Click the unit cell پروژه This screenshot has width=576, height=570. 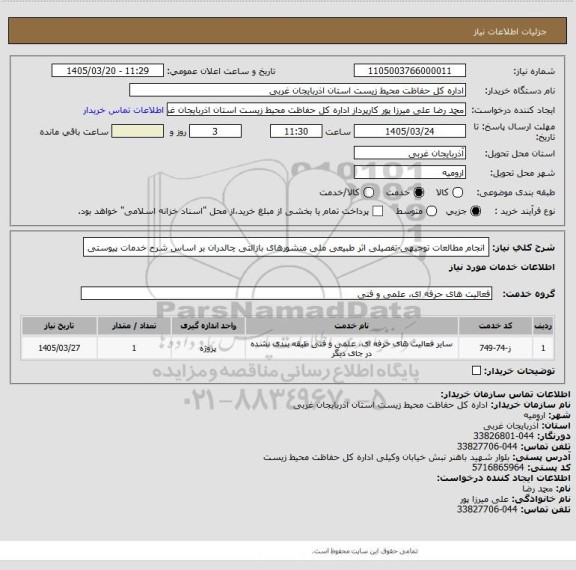(208, 348)
